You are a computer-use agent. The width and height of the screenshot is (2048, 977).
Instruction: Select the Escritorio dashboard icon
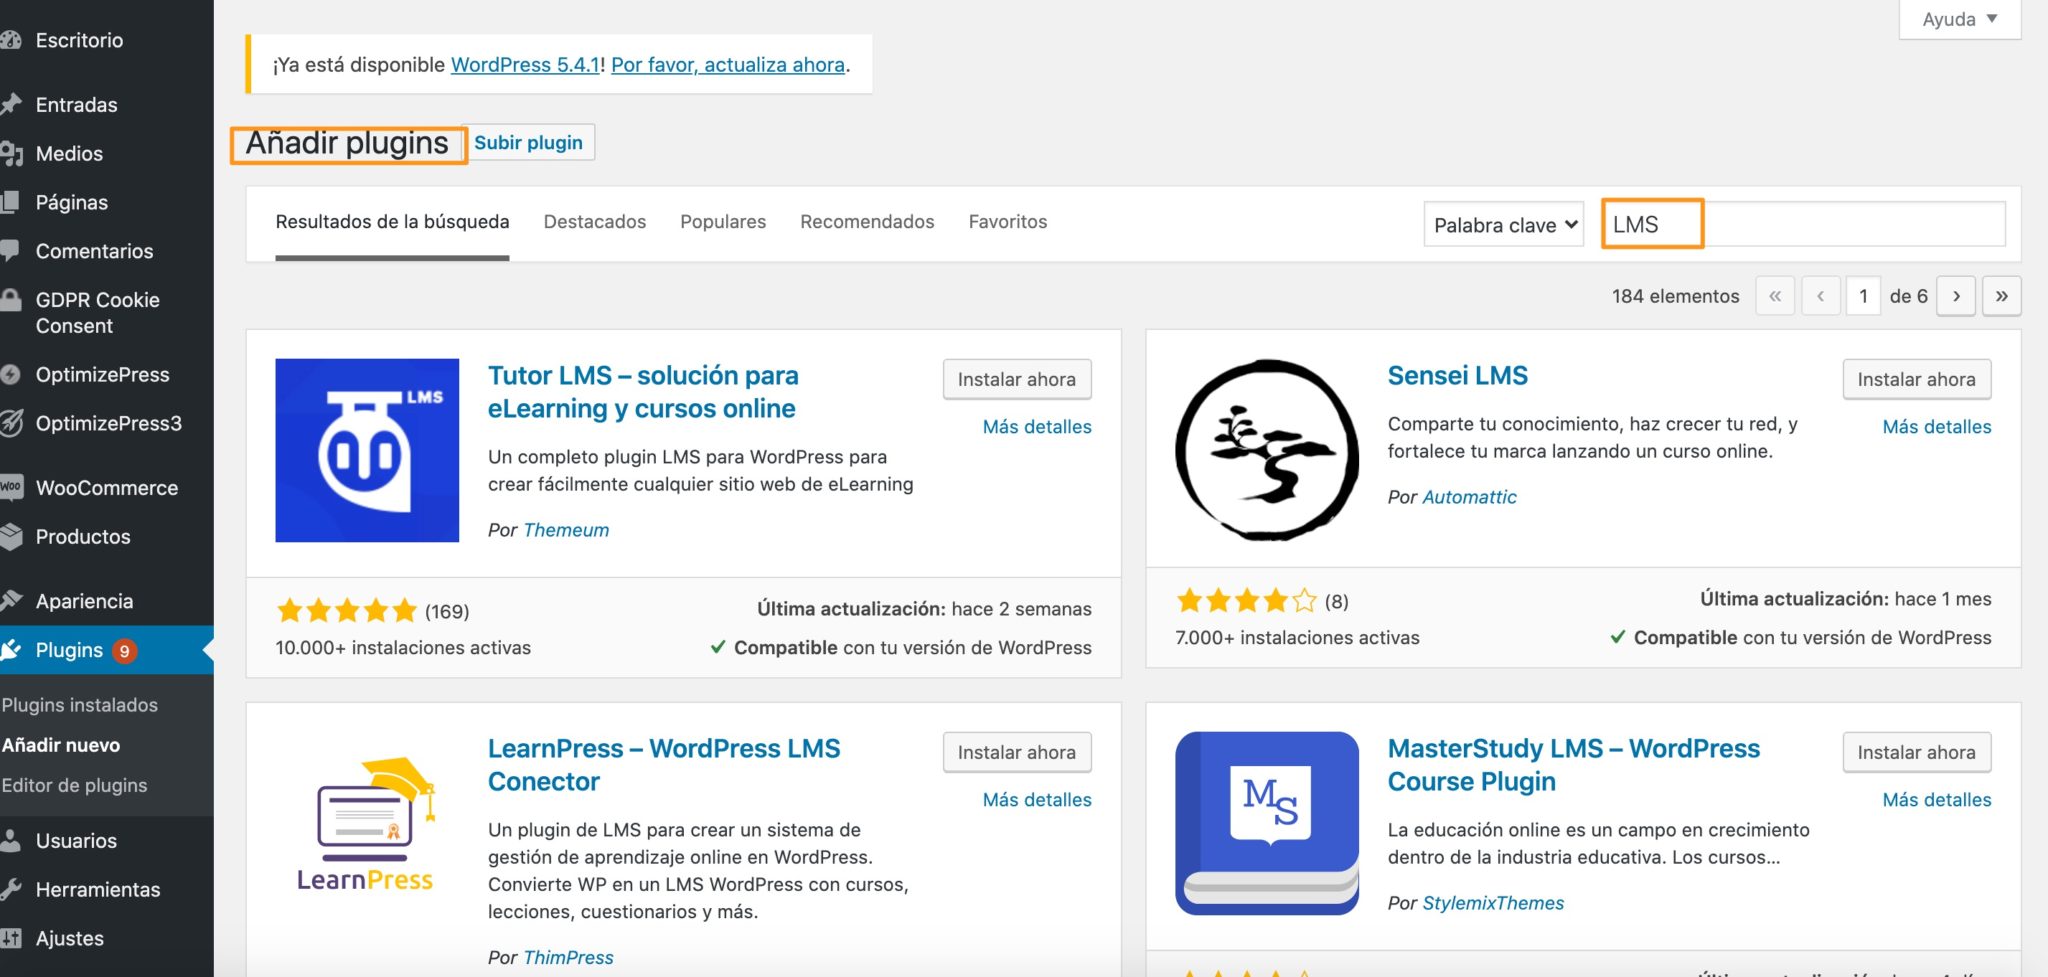[13, 40]
